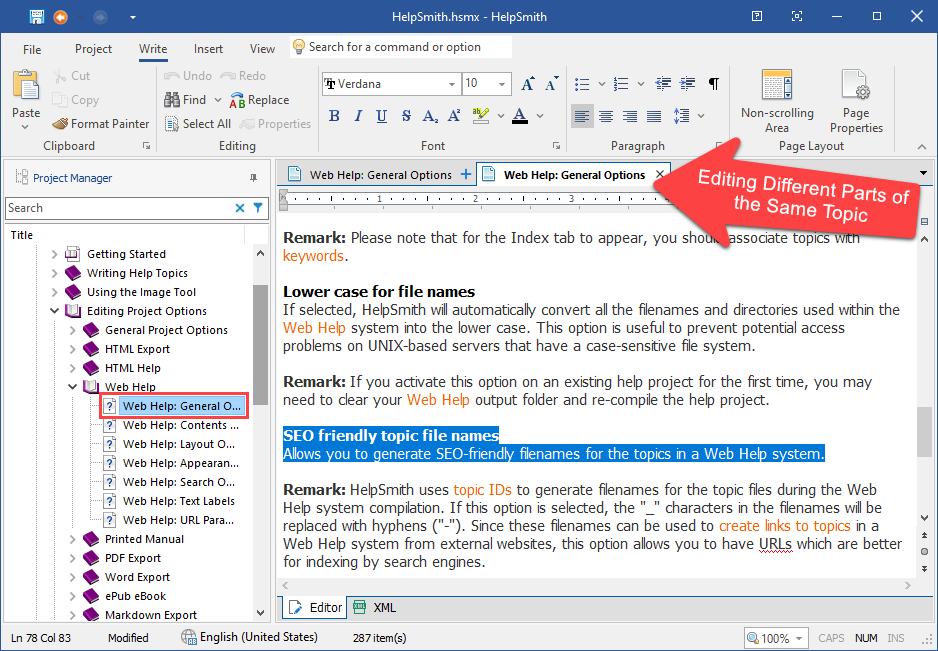938x651 pixels.
Task: Click the orange Back navigation arrow
Action: click(x=60, y=17)
